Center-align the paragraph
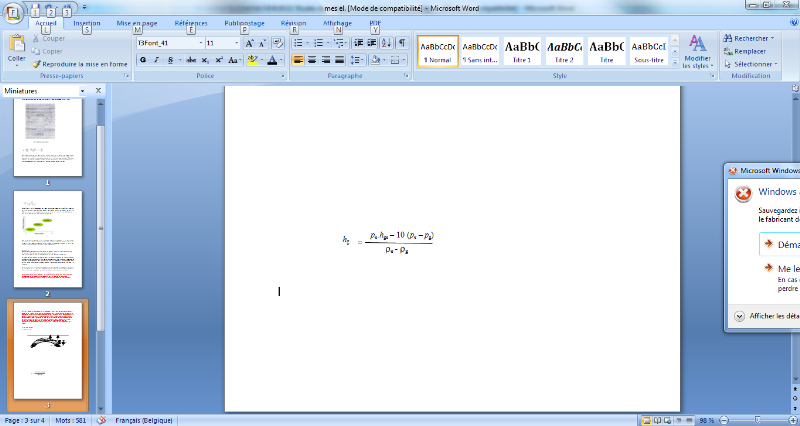This screenshot has height=426, width=800. pos(312,60)
